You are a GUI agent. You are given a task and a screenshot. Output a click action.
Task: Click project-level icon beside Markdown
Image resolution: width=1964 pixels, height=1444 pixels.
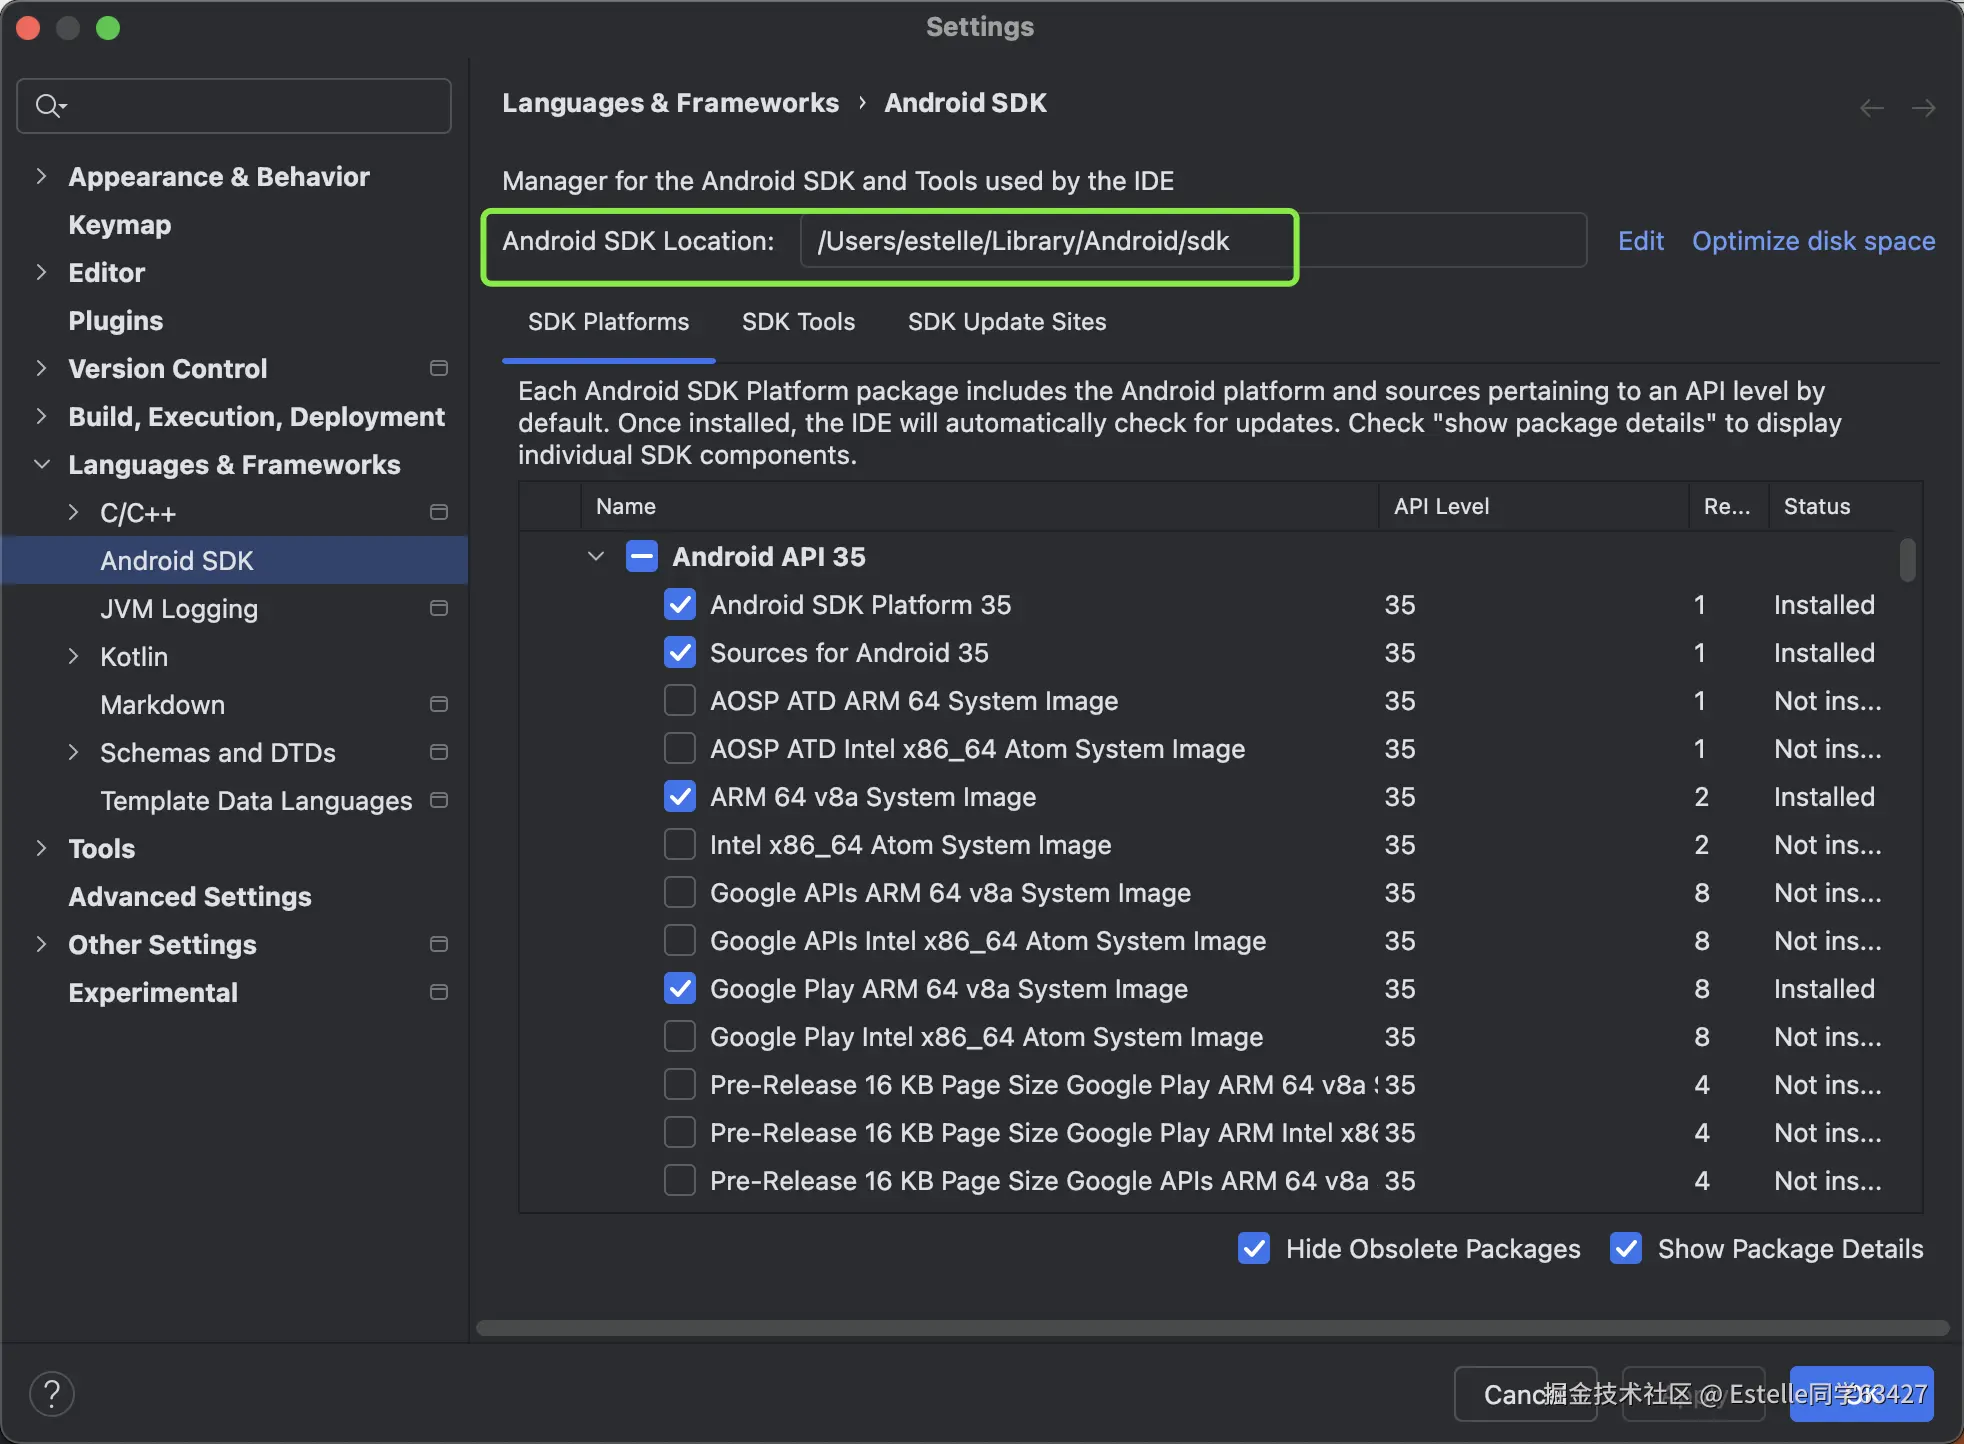pyautogui.click(x=438, y=704)
